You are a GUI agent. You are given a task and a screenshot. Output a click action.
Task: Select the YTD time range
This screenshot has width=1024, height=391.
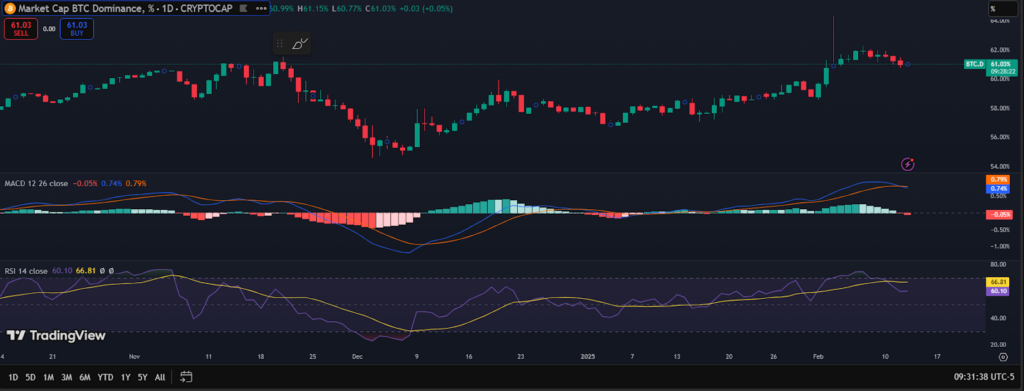click(105, 377)
